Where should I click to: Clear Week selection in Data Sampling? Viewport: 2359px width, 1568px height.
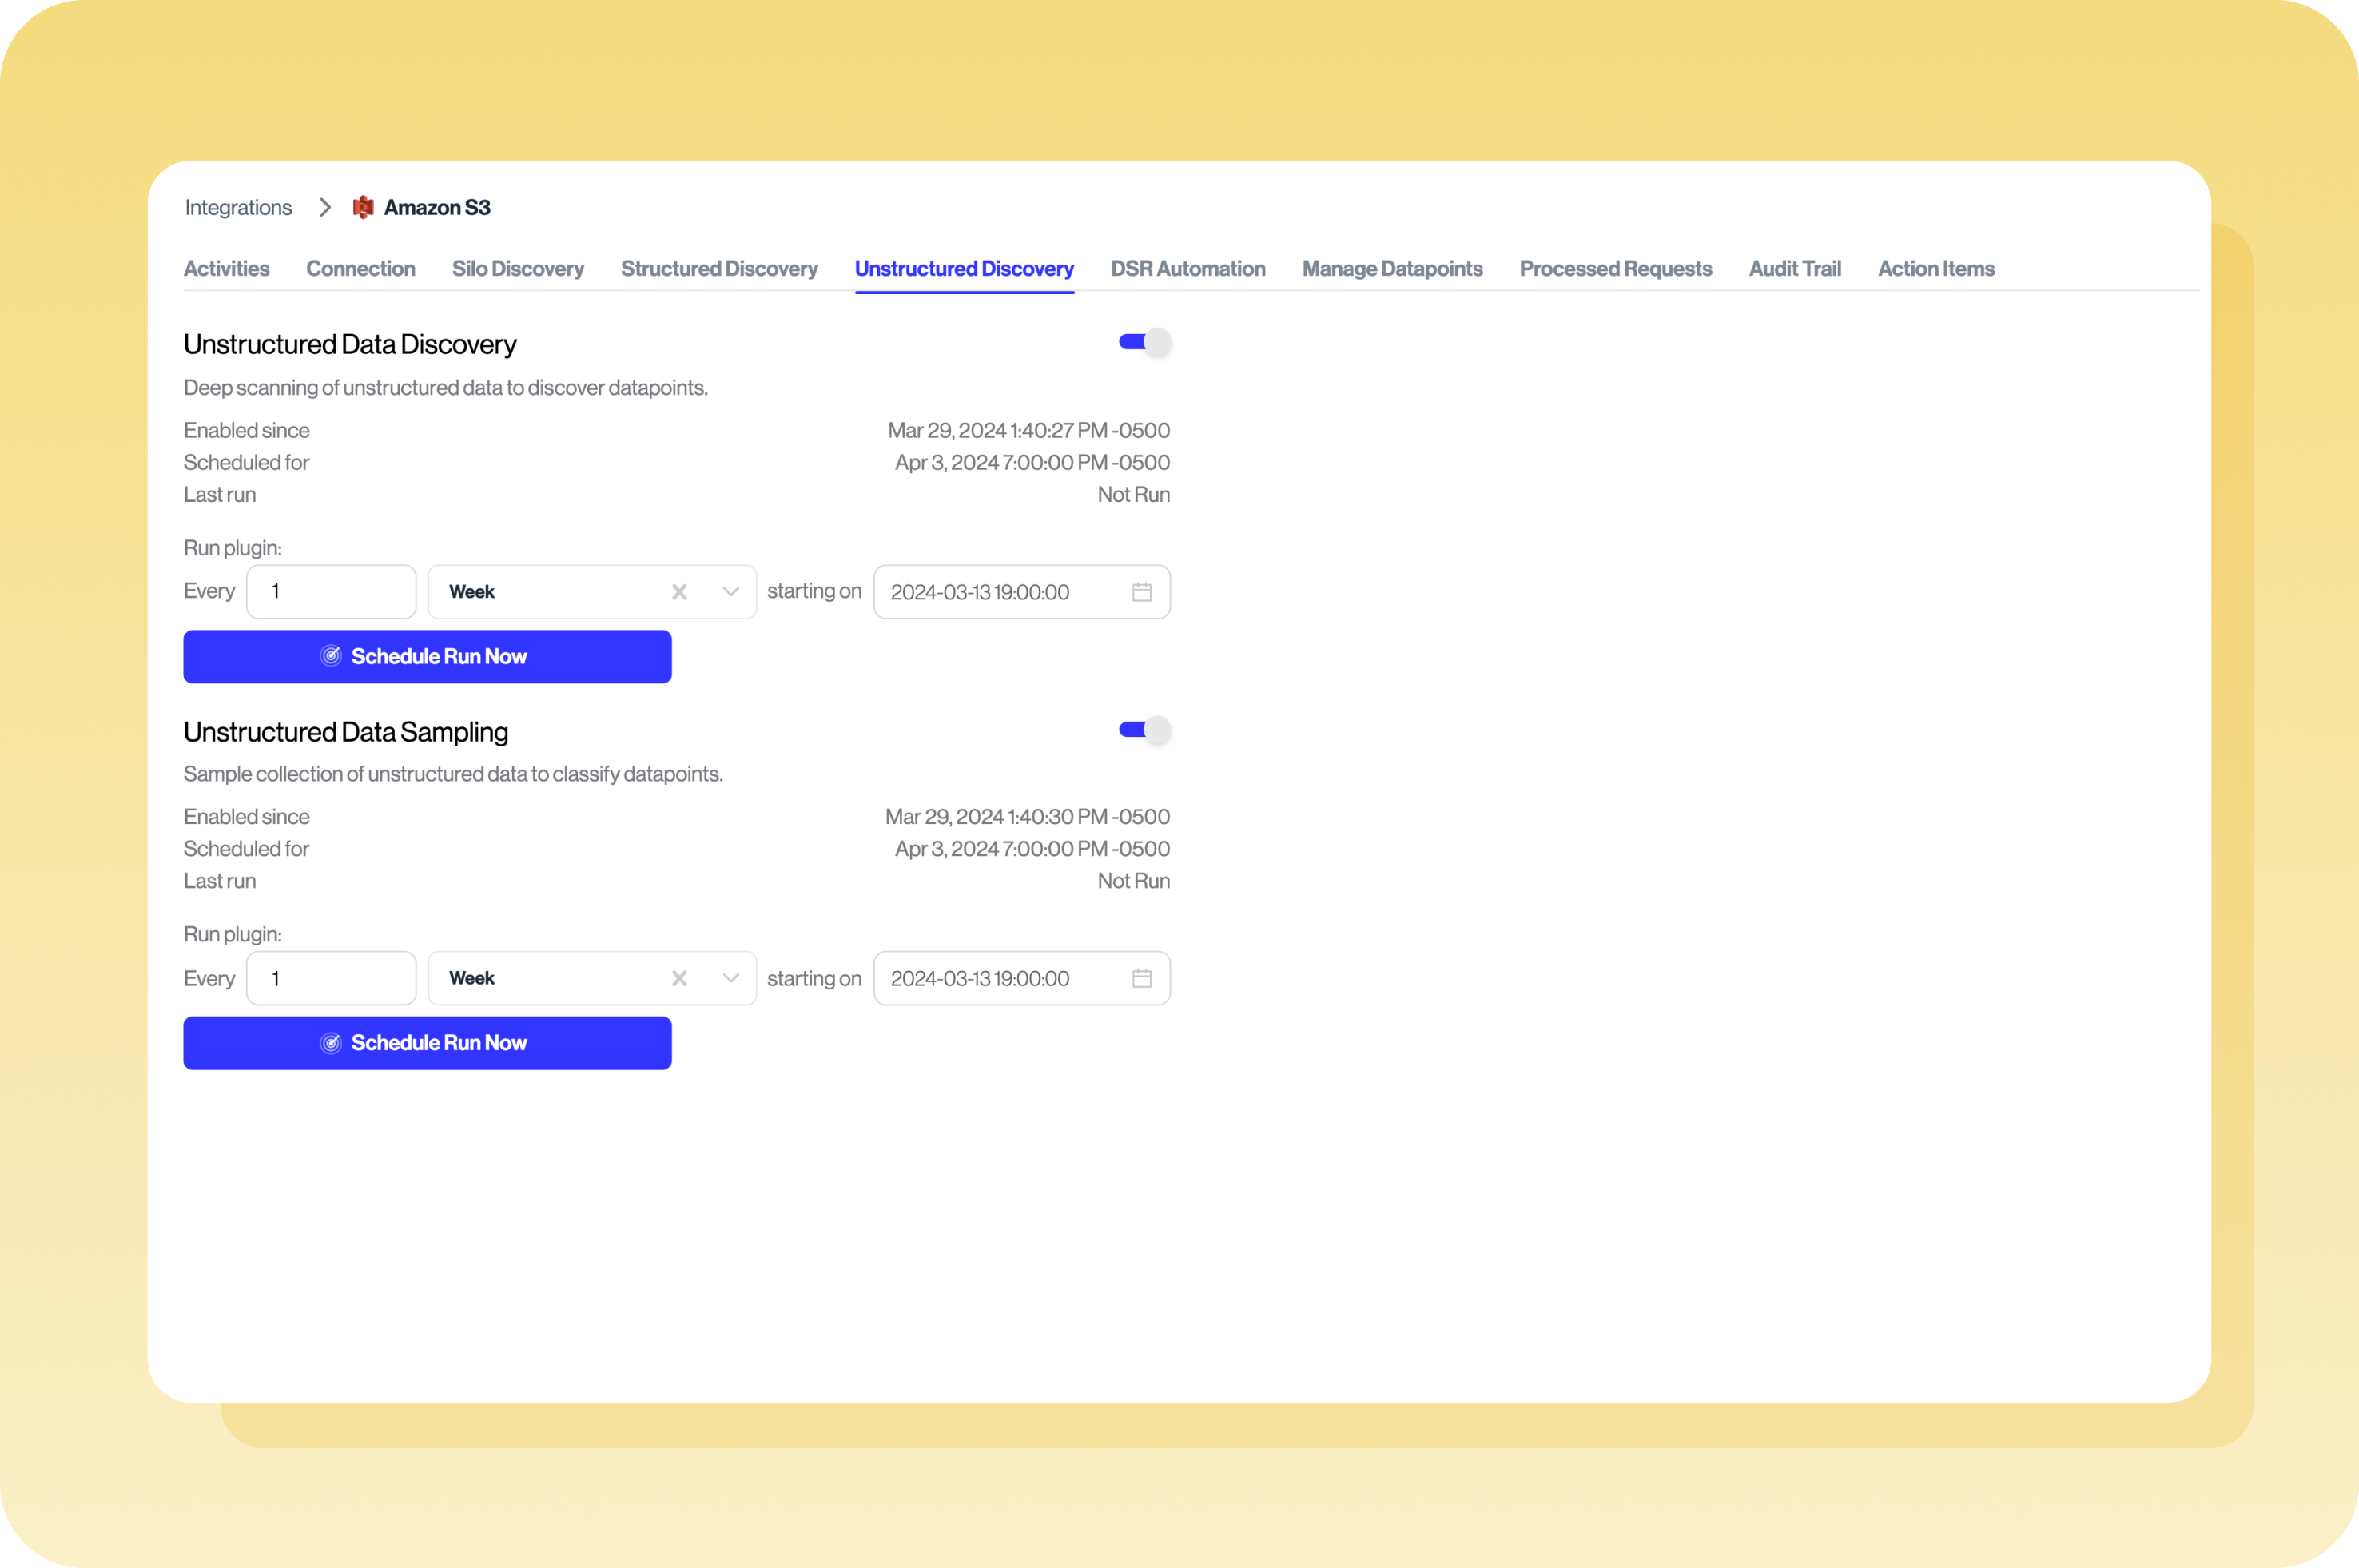[679, 978]
